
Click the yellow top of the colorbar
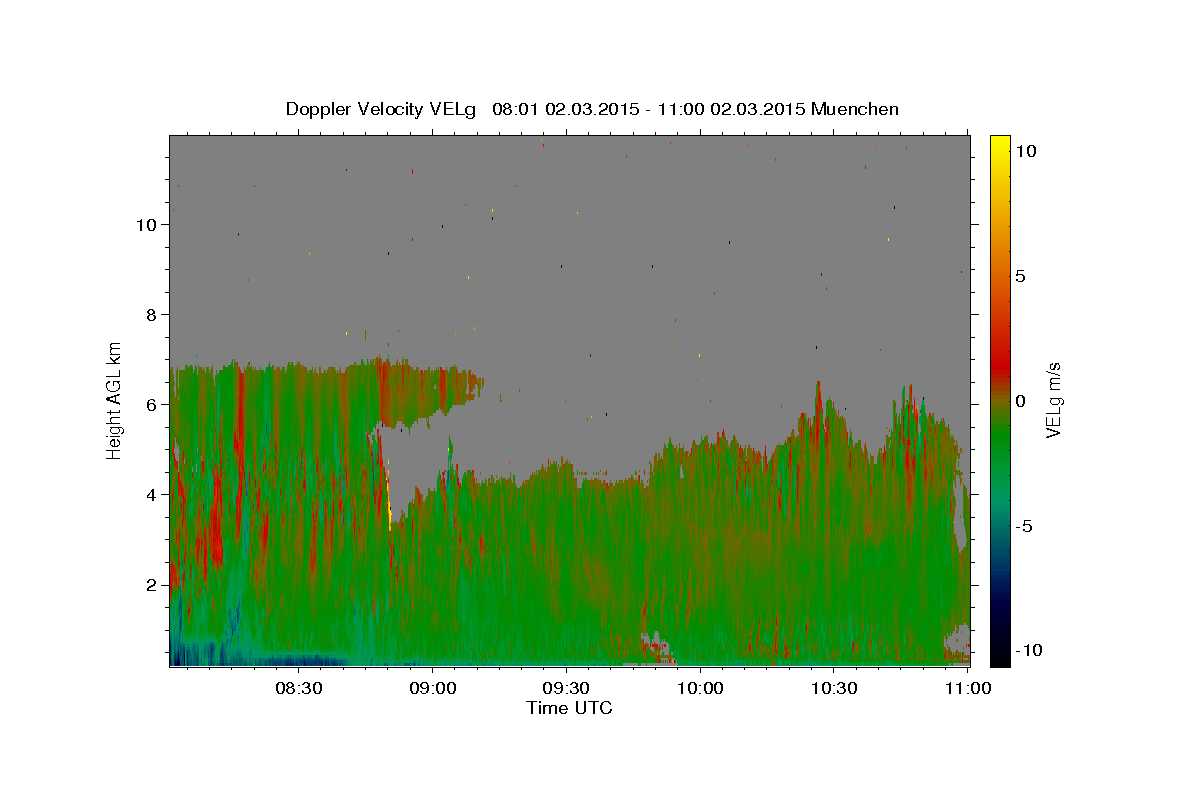tap(999, 145)
